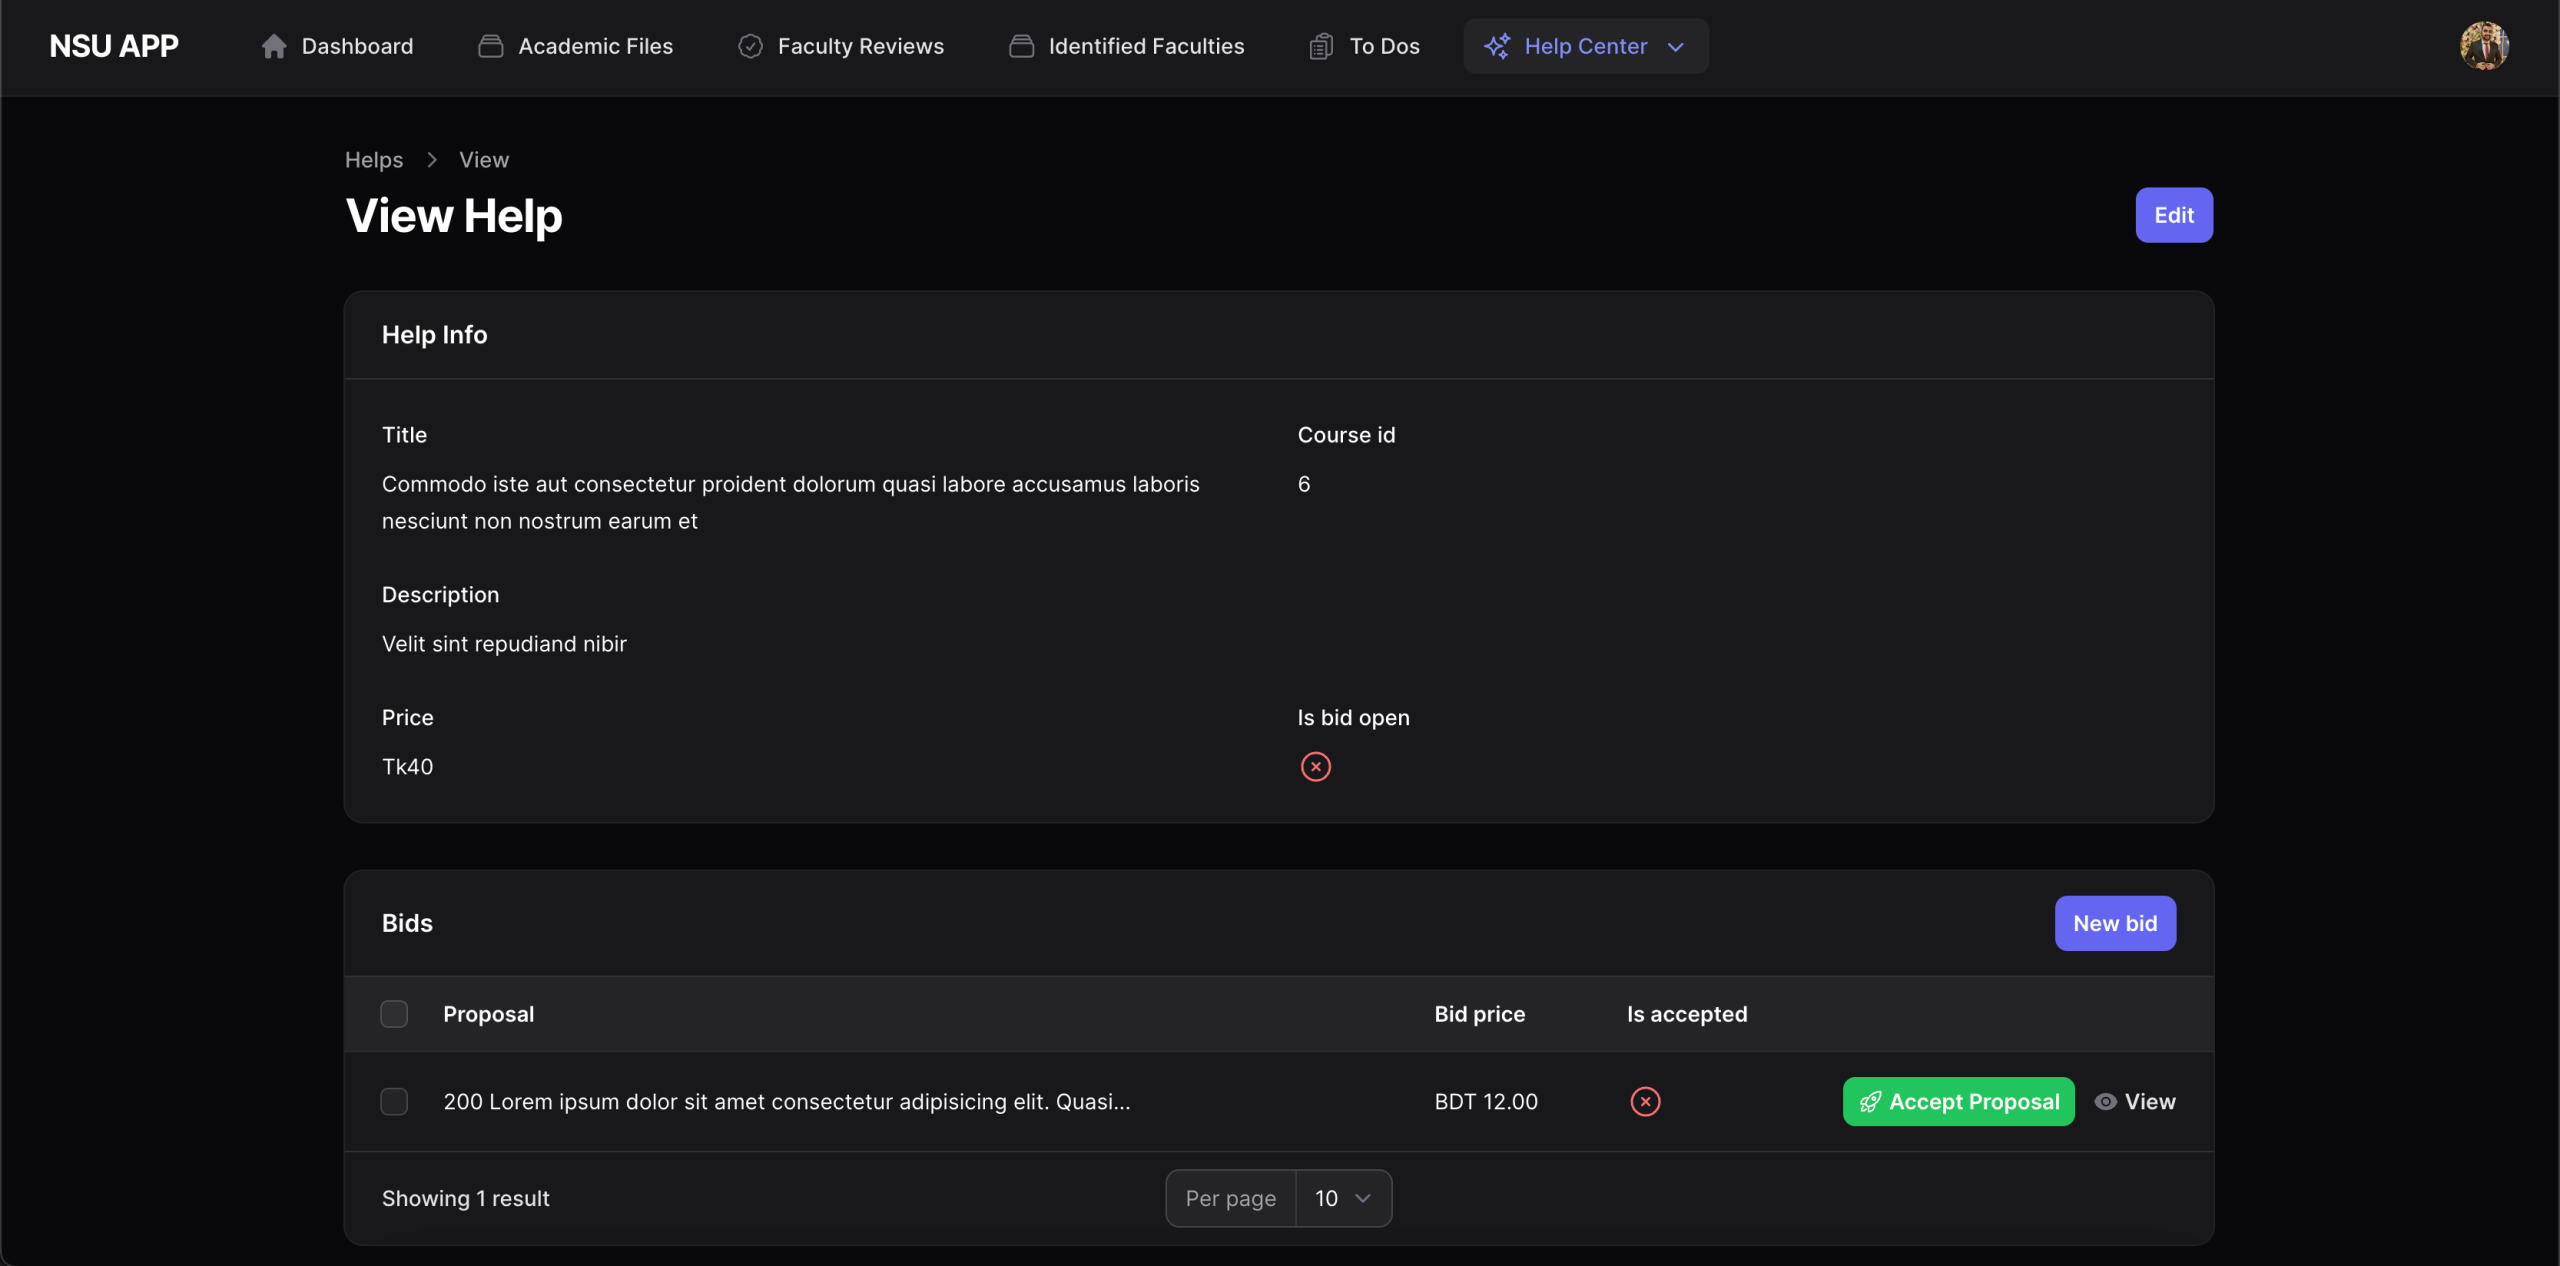Click the eye icon beside View
This screenshot has height=1266, width=2560.
point(2105,1102)
